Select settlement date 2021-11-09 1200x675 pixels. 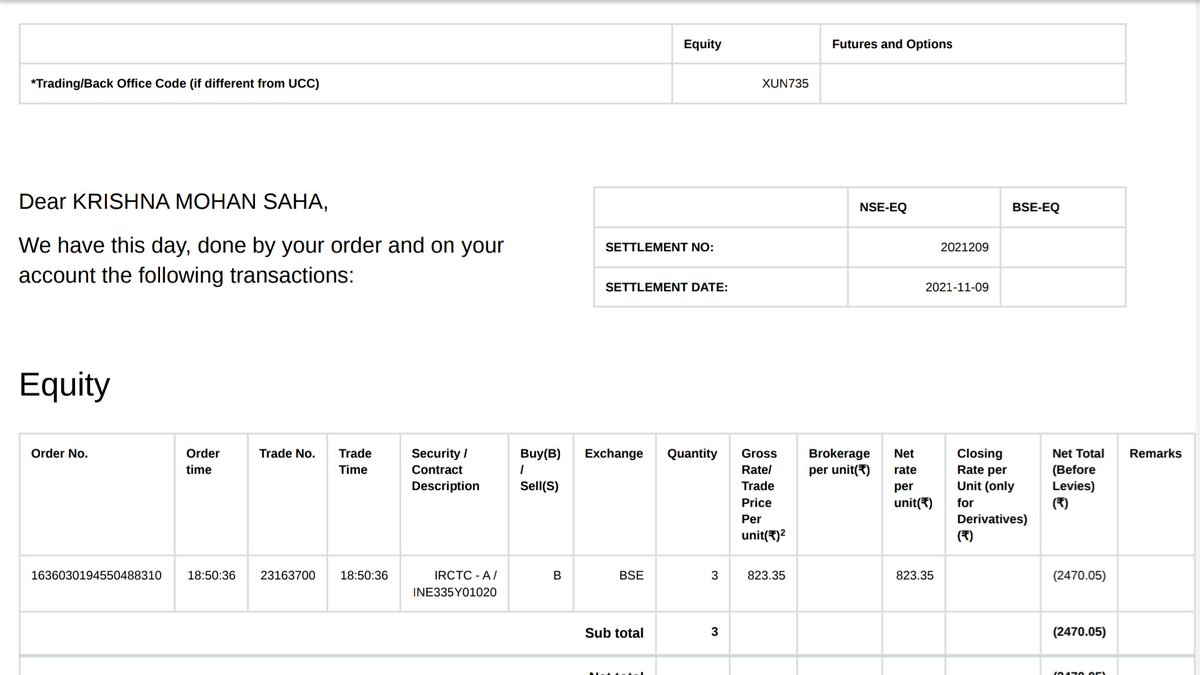tap(957, 287)
